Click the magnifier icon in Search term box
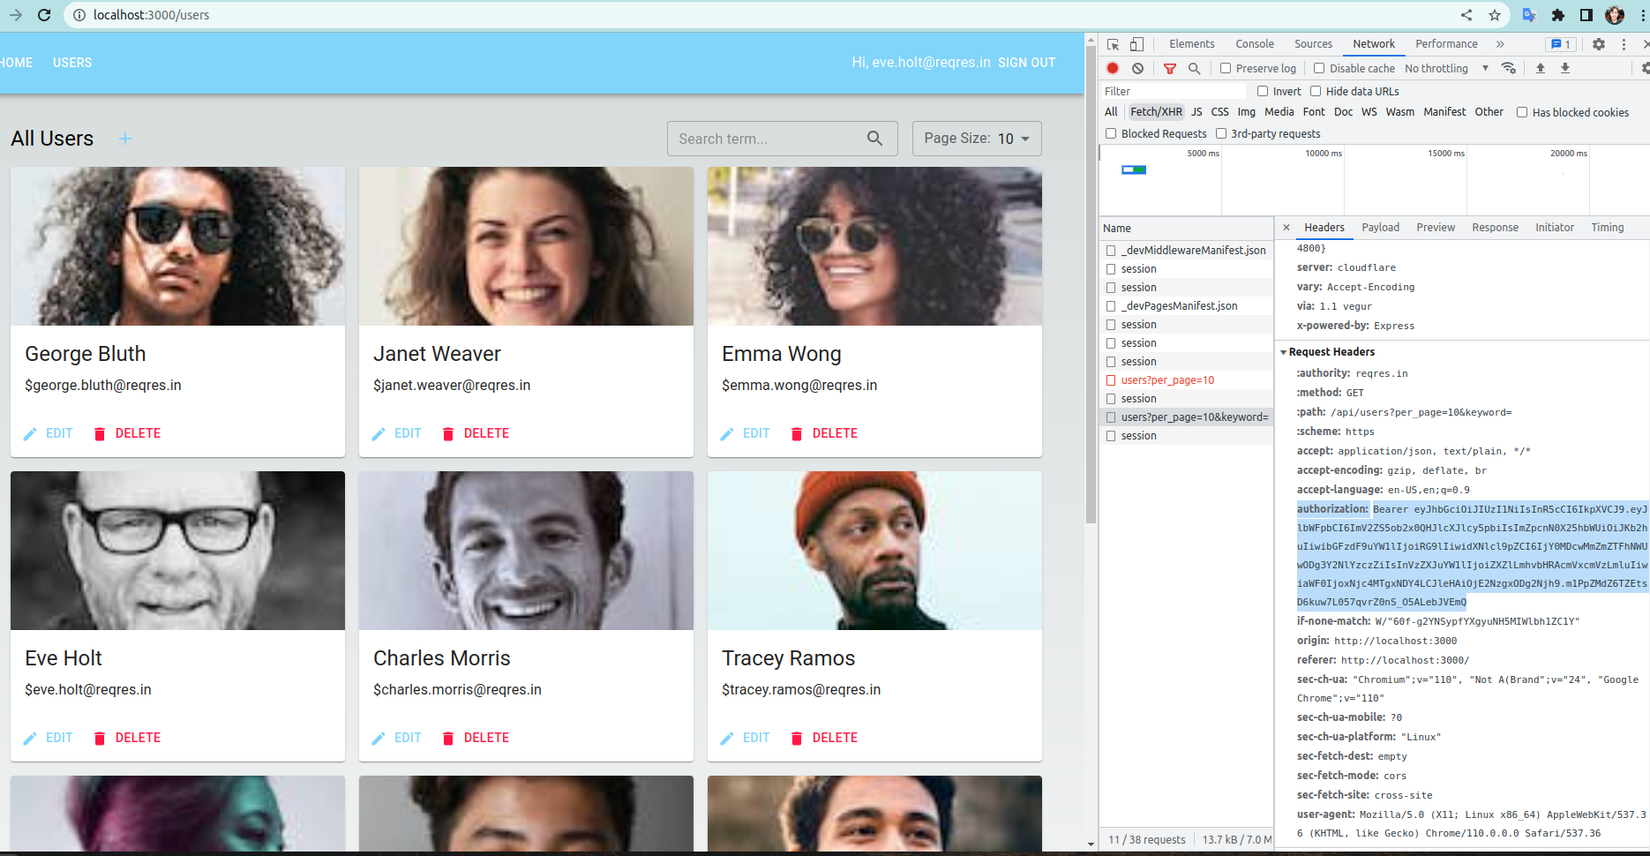Screen dimensions: 1650x856 (x=875, y=139)
